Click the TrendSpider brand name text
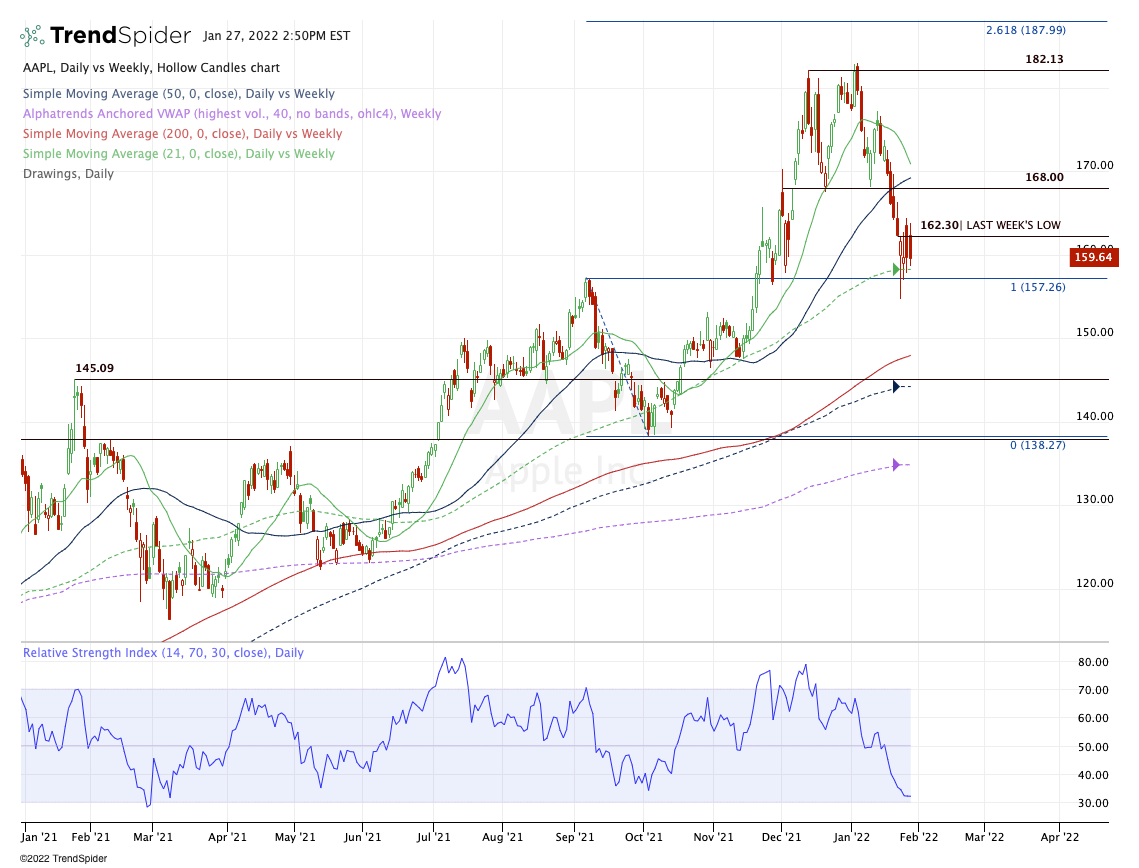This screenshot has height=868, width=1139. [121, 36]
